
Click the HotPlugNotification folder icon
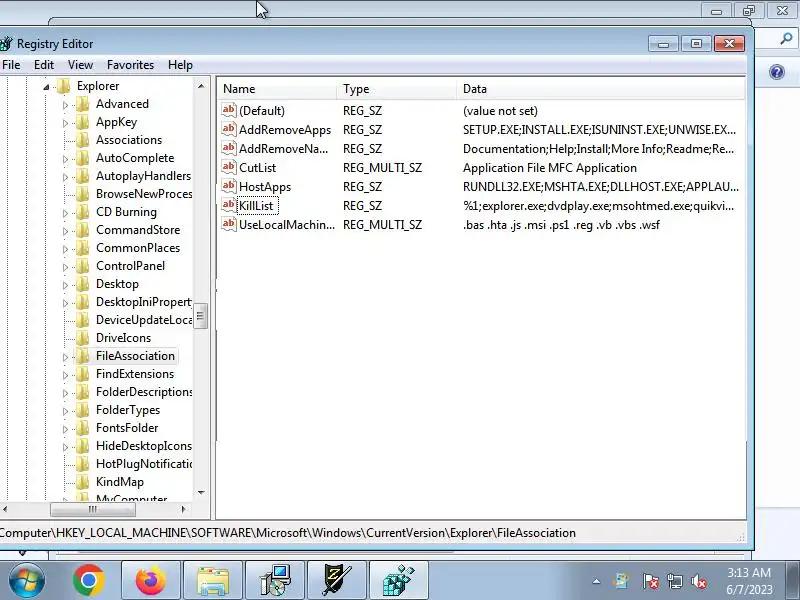click(x=82, y=464)
